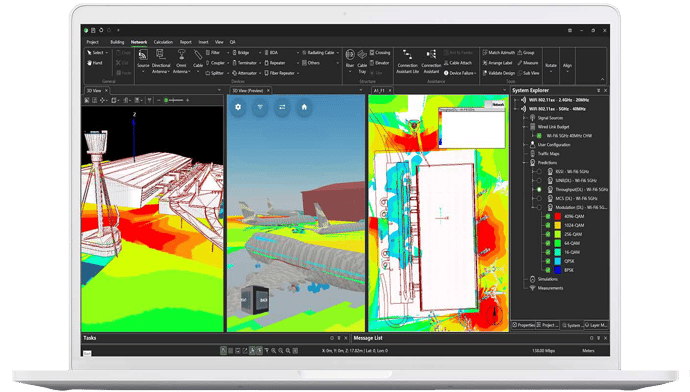The width and height of the screenshot is (690, 392).
Task: Select the RSSI Wi-Fi6 5GHz prediction radio
Action: [539, 172]
